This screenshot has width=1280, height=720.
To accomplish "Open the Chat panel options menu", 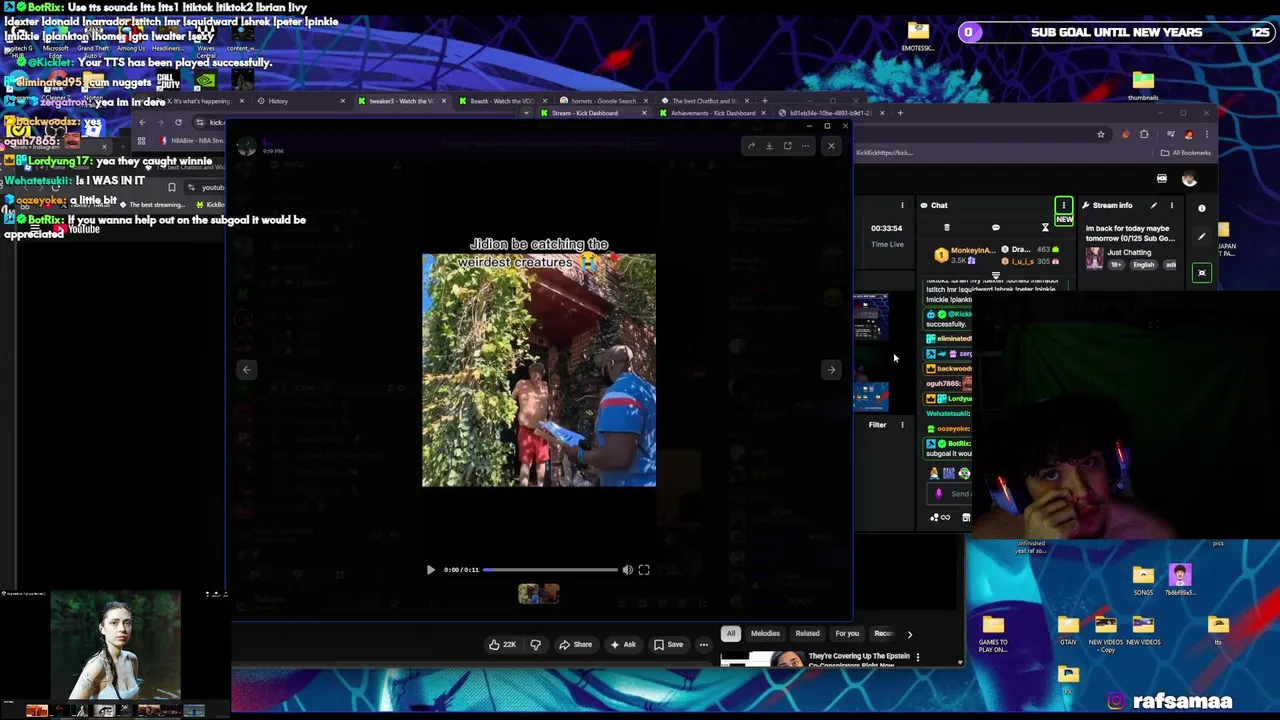I will pos(1064,205).
